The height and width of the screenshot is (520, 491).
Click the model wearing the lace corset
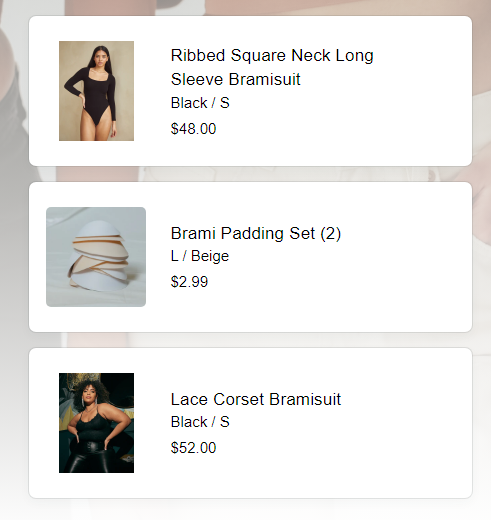tap(97, 427)
